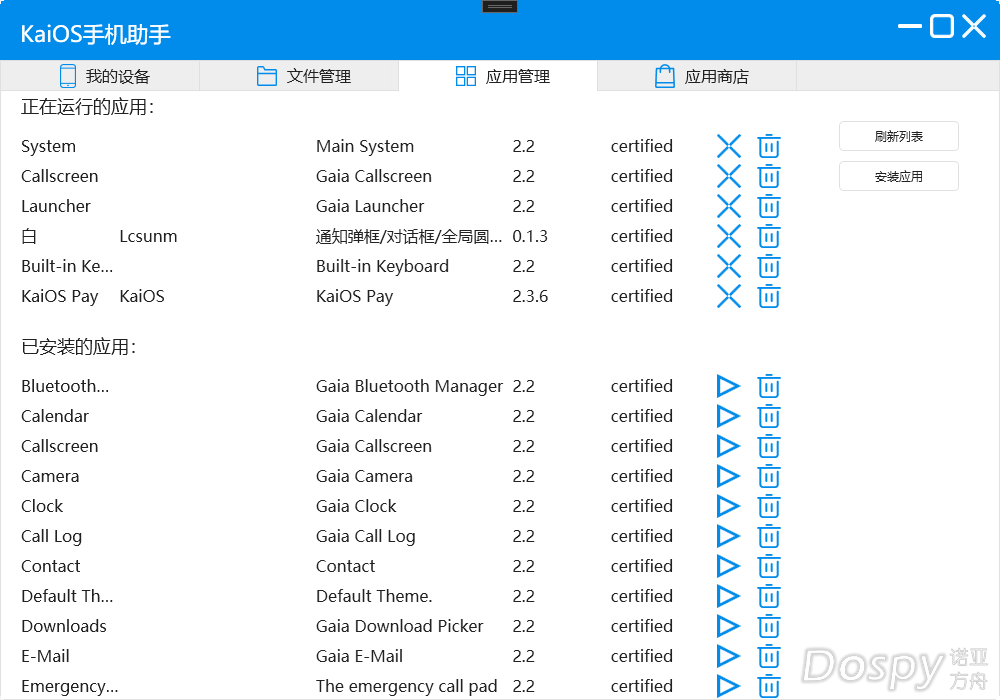Select the 'Gaia Calendar' description
1000x700 pixels.
click(x=369, y=416)
